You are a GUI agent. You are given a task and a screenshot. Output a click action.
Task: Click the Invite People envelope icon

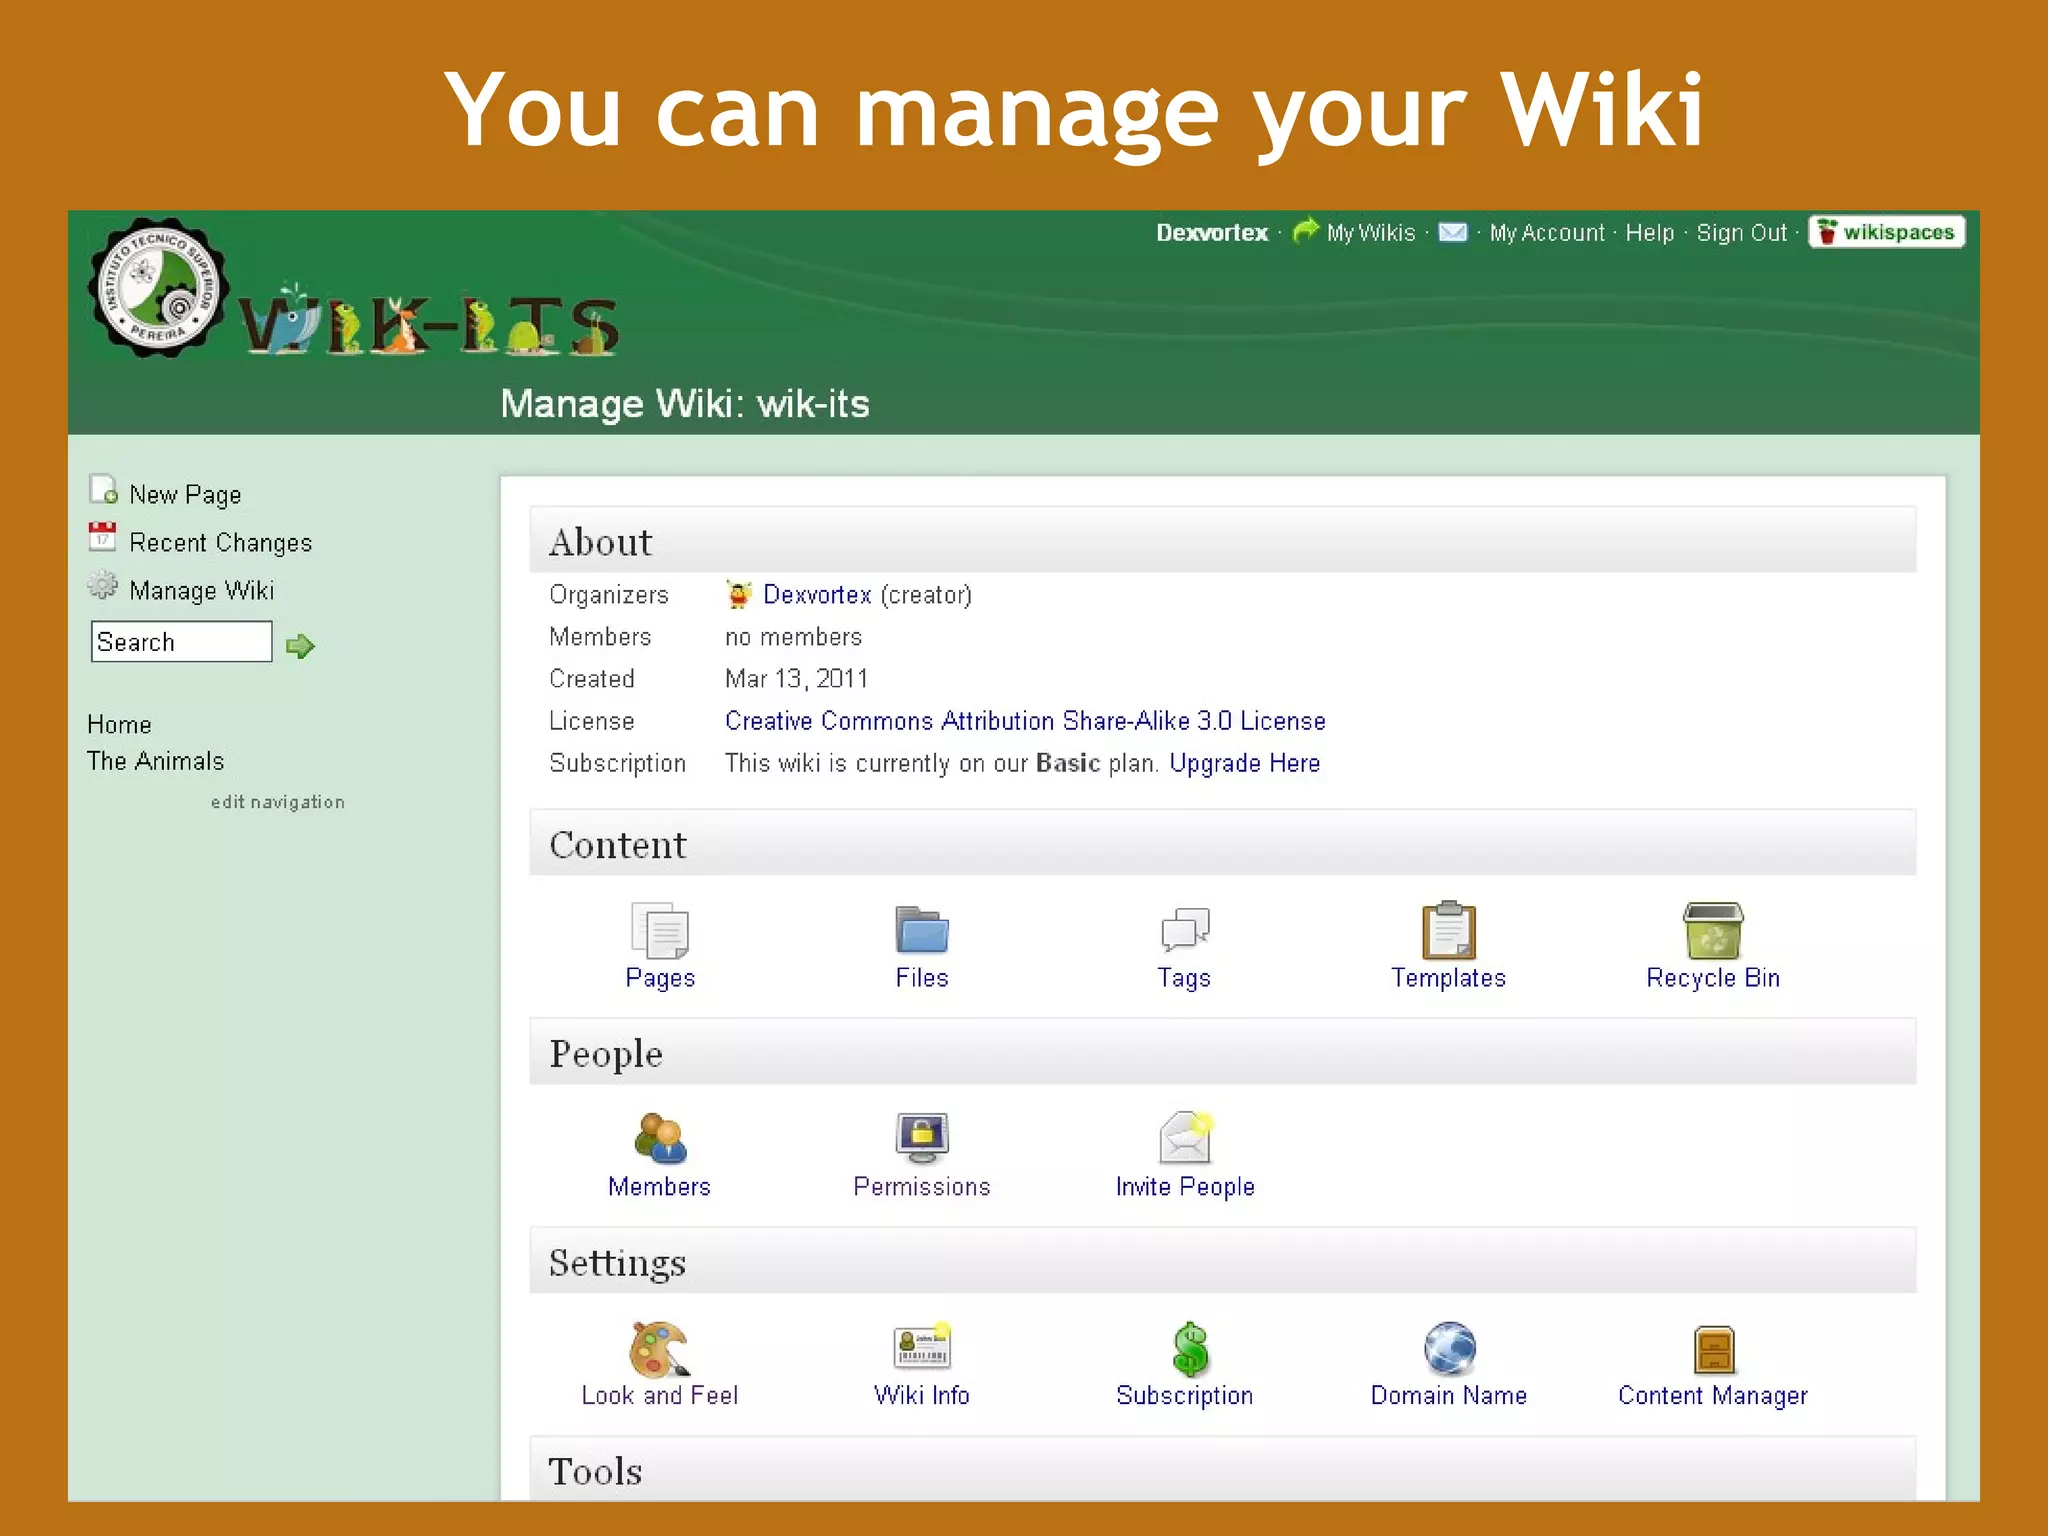1185,1138
